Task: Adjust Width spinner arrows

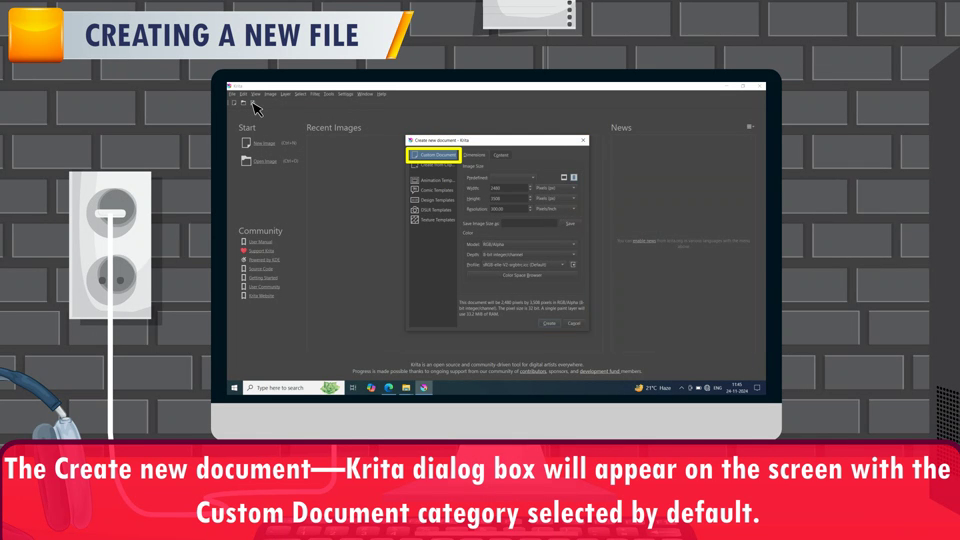Action: click(530, 188)
